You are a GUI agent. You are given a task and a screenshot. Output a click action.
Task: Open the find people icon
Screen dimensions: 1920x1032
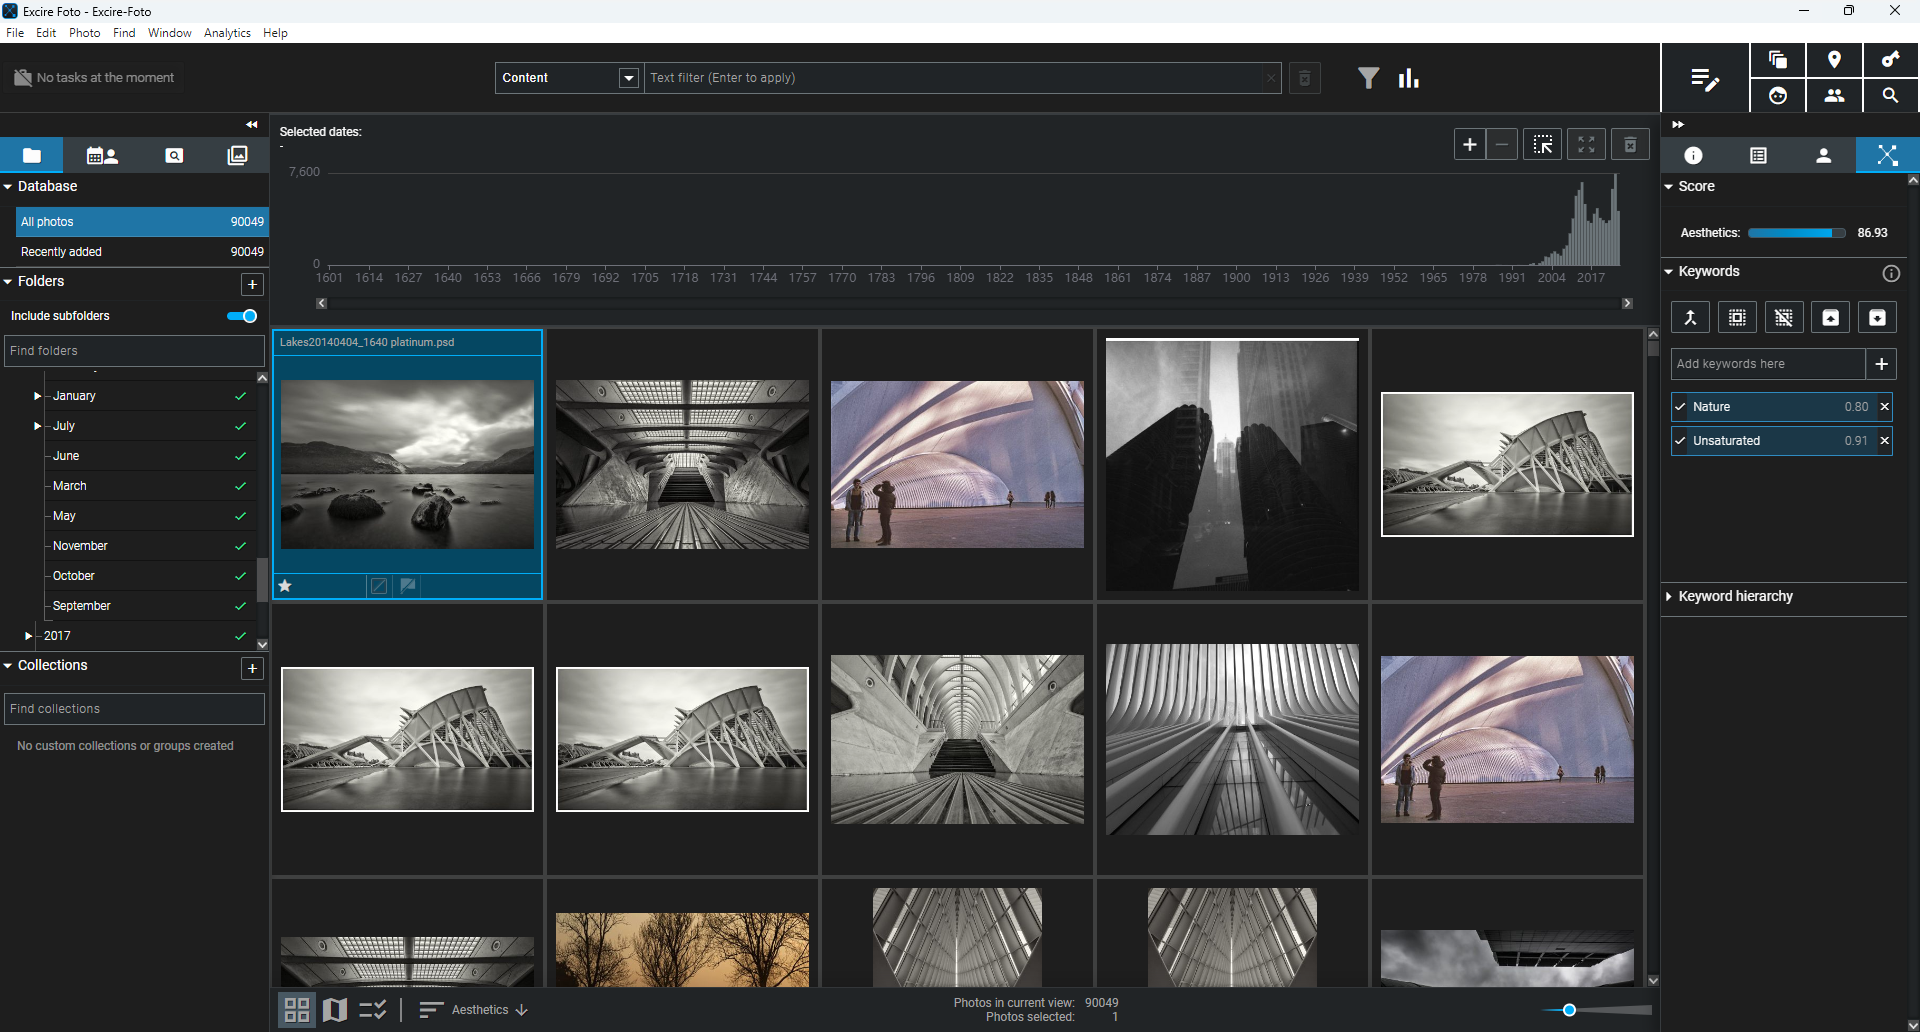(x=1834, y=96)
